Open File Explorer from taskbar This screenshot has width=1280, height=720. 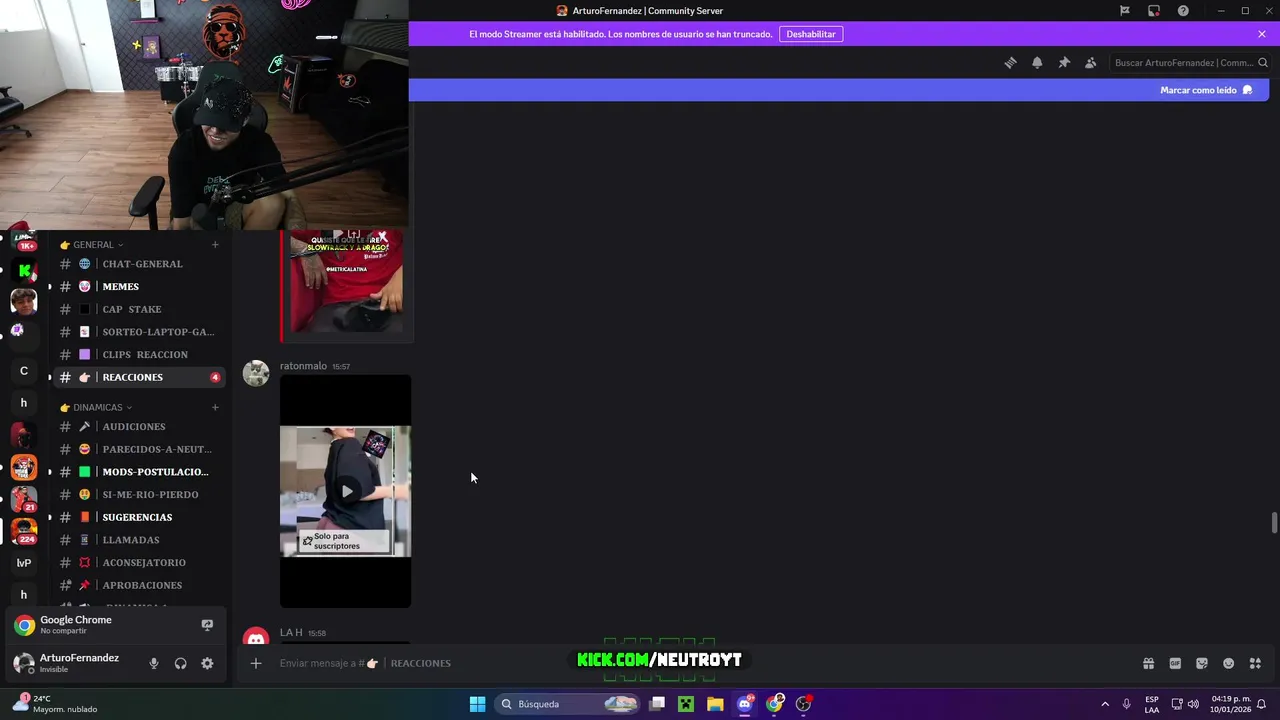715,704
